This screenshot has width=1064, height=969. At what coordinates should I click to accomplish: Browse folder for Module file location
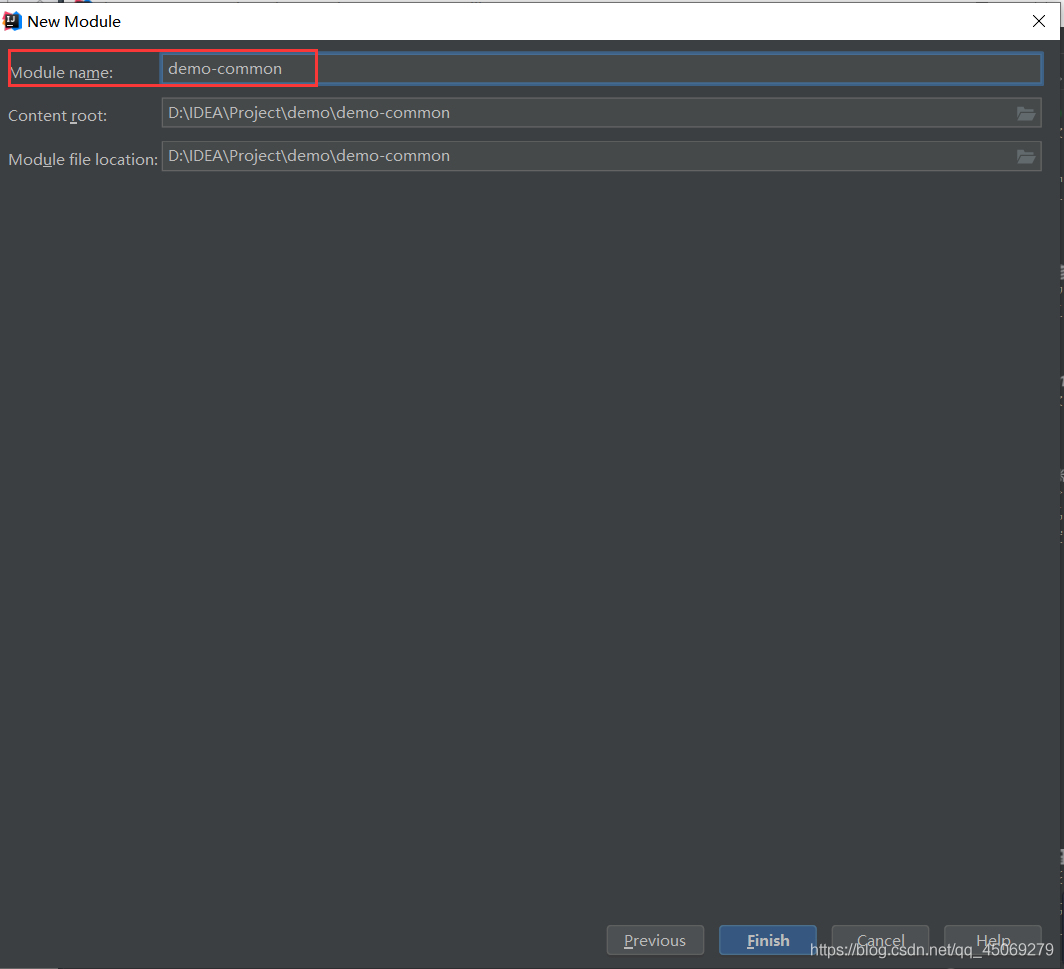coord(1025,157)
